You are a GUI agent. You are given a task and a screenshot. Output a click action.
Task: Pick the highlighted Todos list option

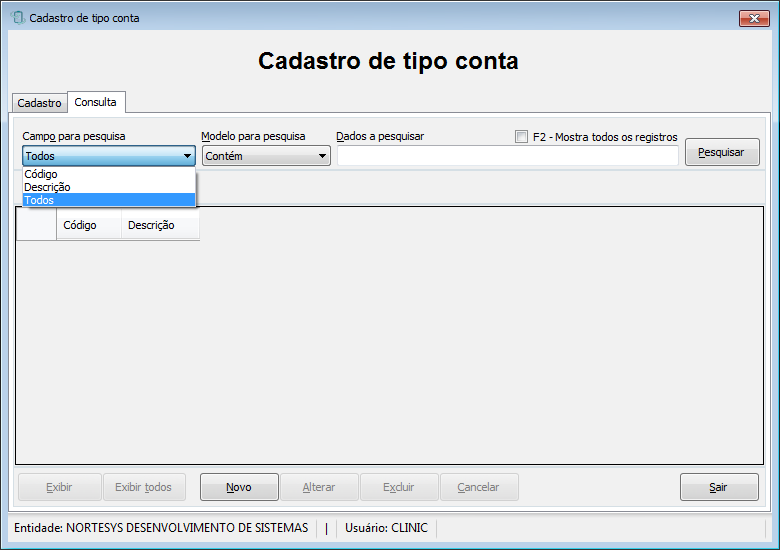coord(109,200)
